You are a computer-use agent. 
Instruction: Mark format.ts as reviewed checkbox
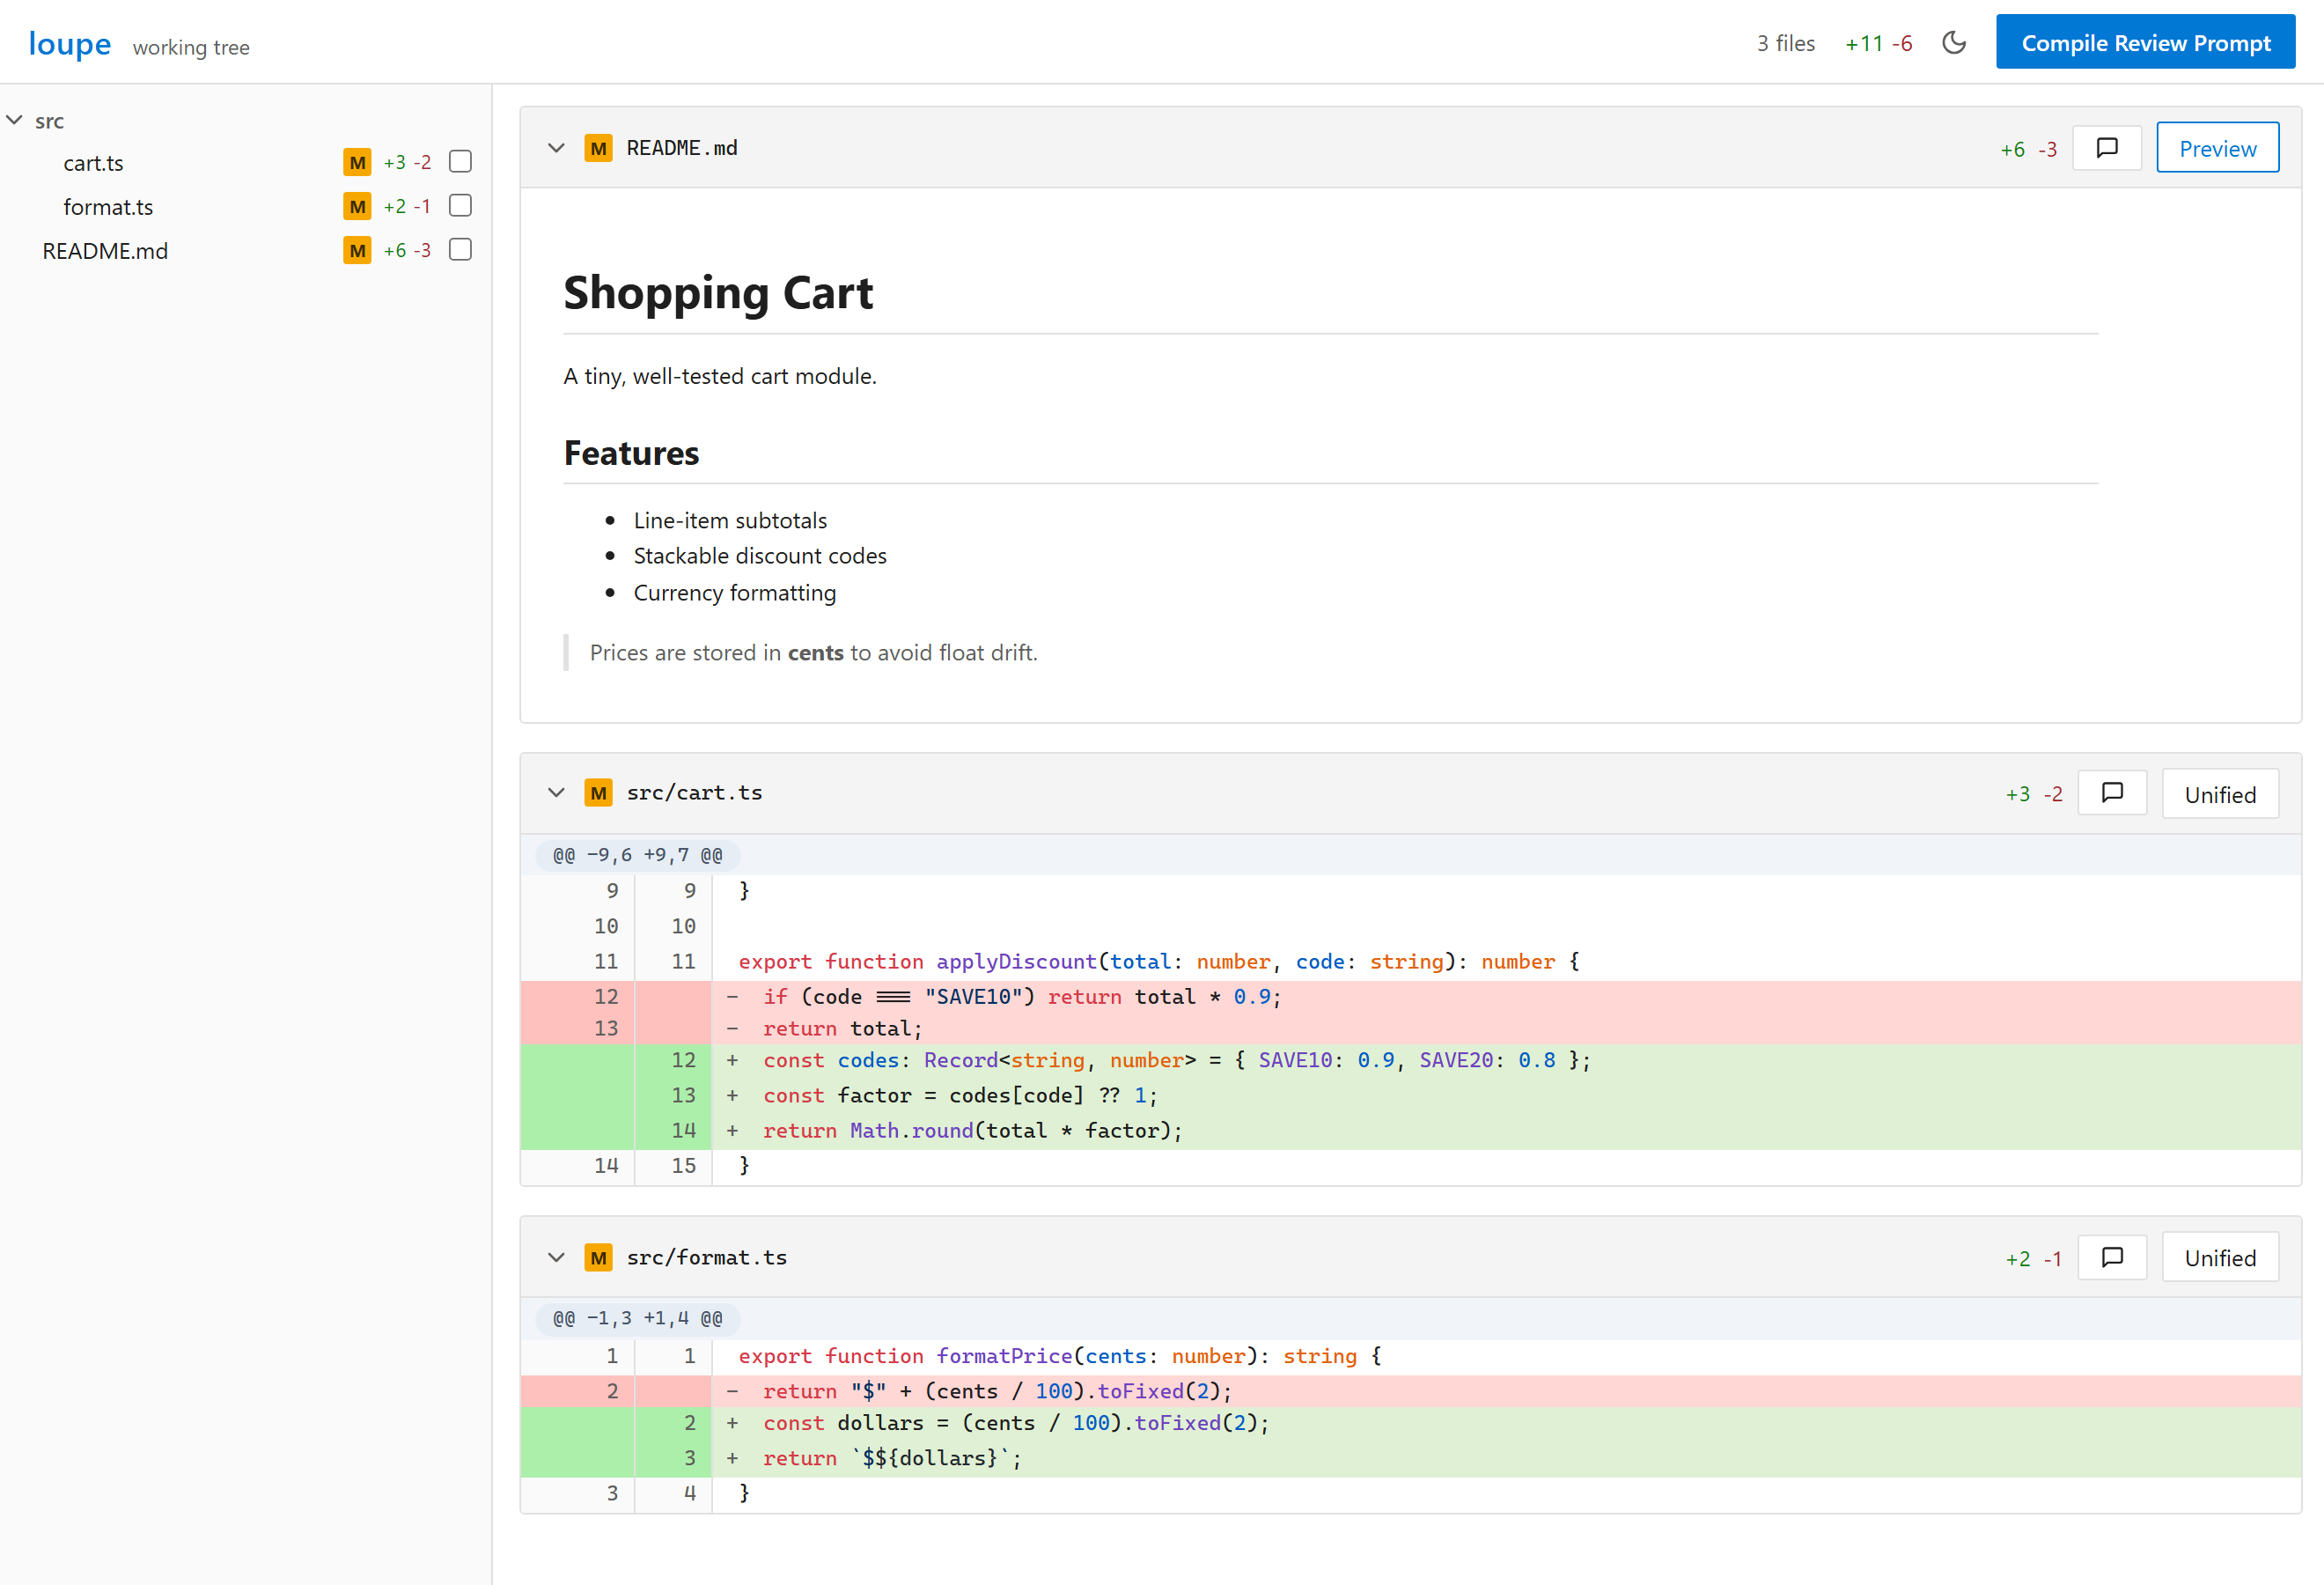[x=460, y=205]
